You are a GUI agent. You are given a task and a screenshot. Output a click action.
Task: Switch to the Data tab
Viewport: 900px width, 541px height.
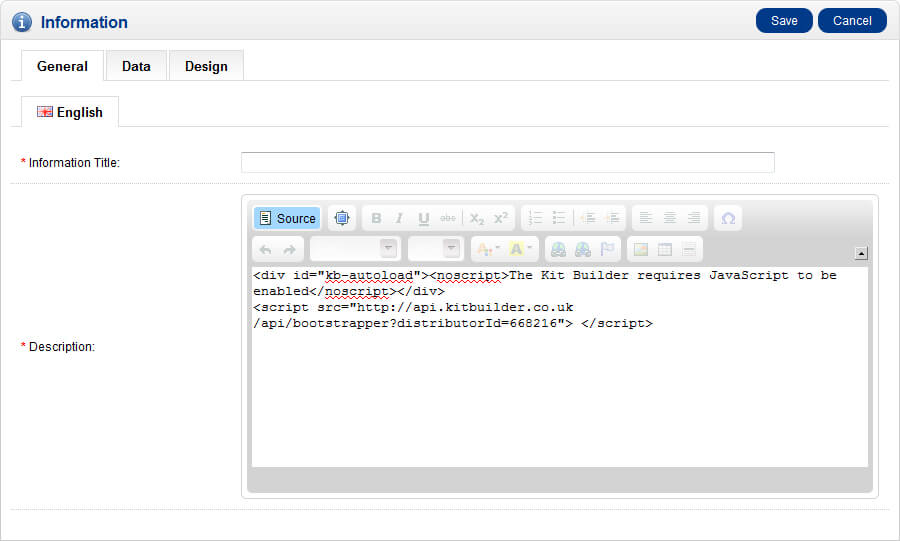[136, 66]
